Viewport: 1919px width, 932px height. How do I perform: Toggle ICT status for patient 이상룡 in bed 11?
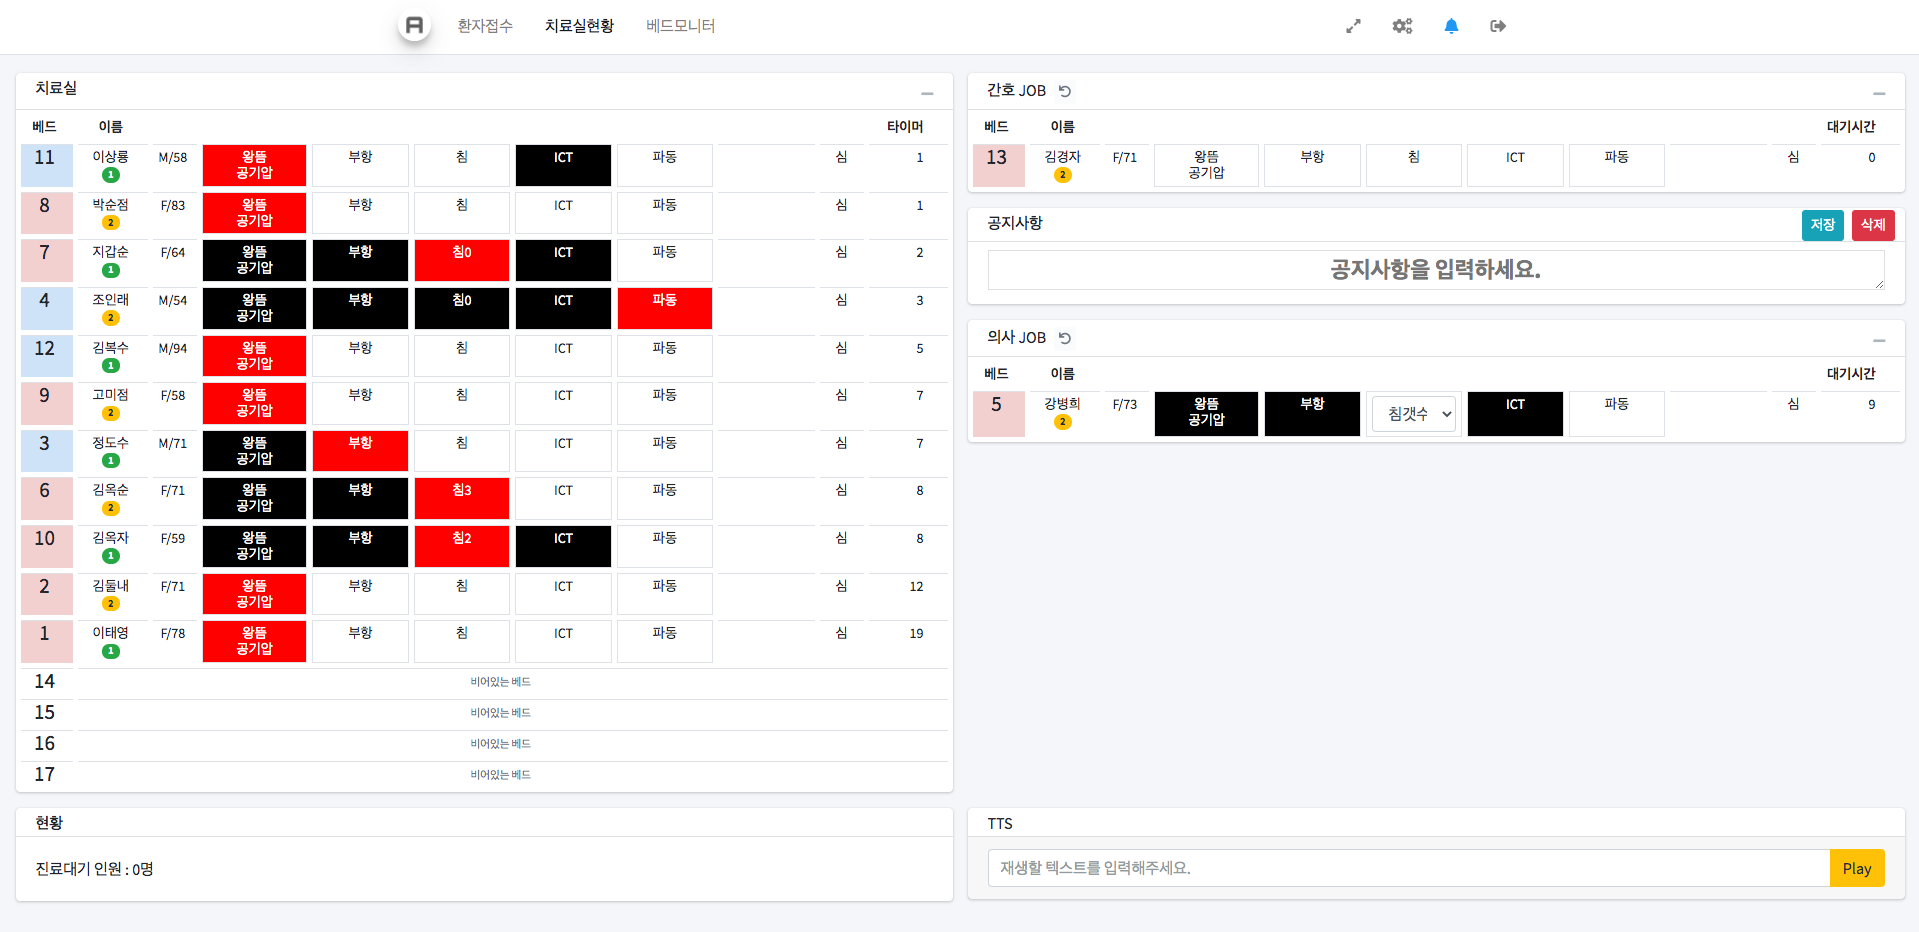[x=562, y=165]
